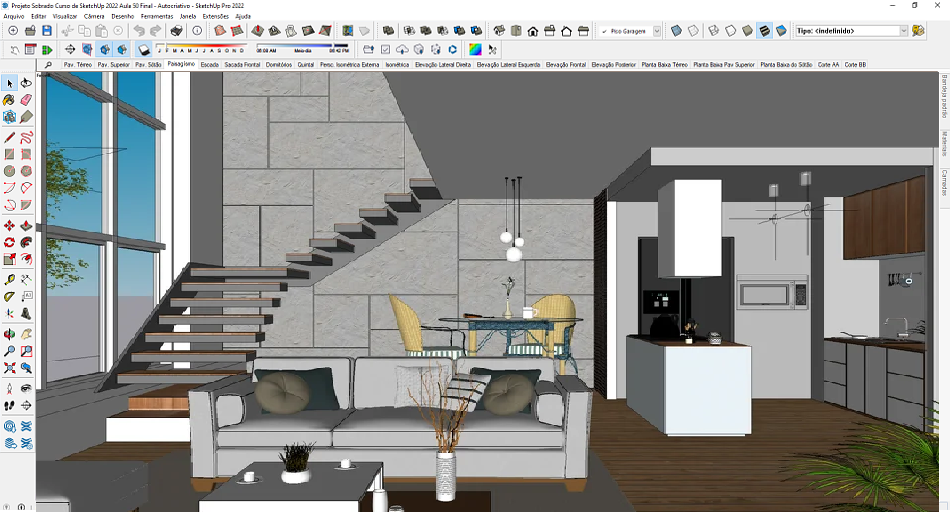The height and width of the screenshot is (512, 950).
Task: Open the Piso Garagem tag dropdown
Action: pos(656,31)
